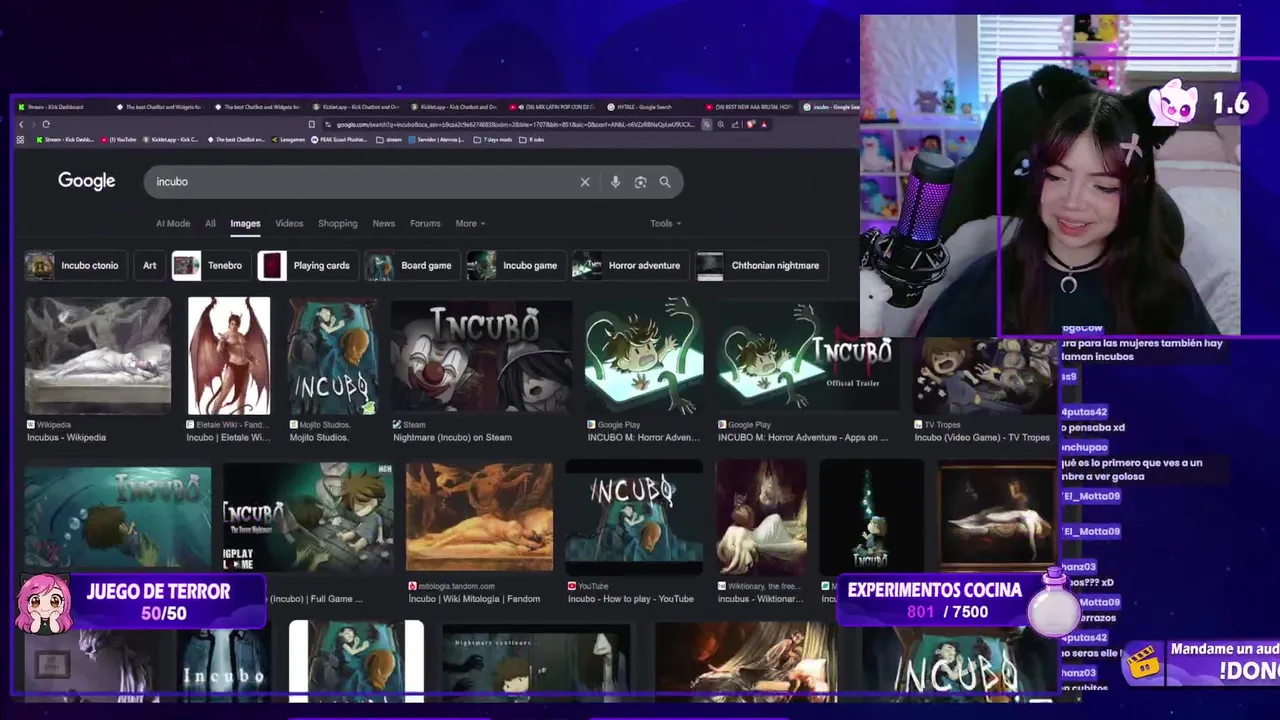Screen dimensions: 1280x720
Task: Open the Forums results tab
Action: pyautogui.click(x=425, y=224)
